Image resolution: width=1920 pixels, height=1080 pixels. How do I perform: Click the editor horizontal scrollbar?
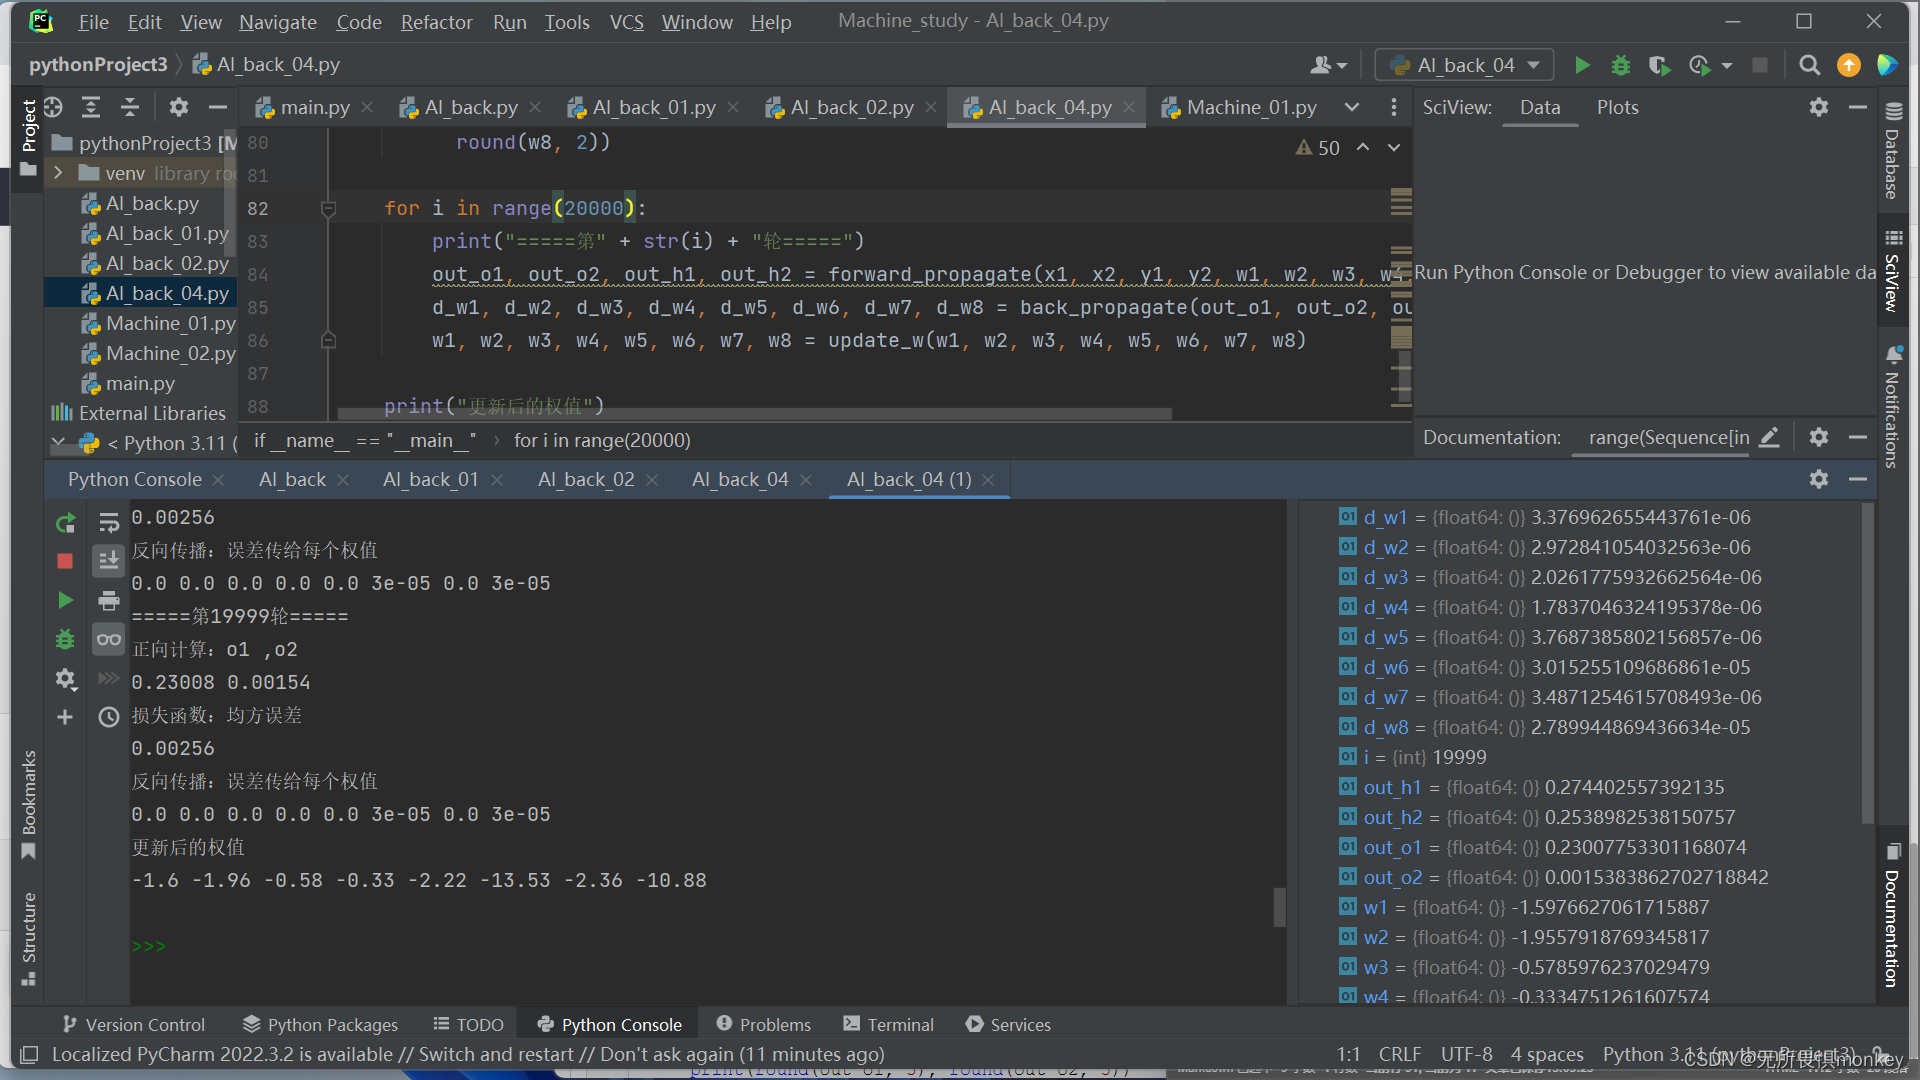755,413
